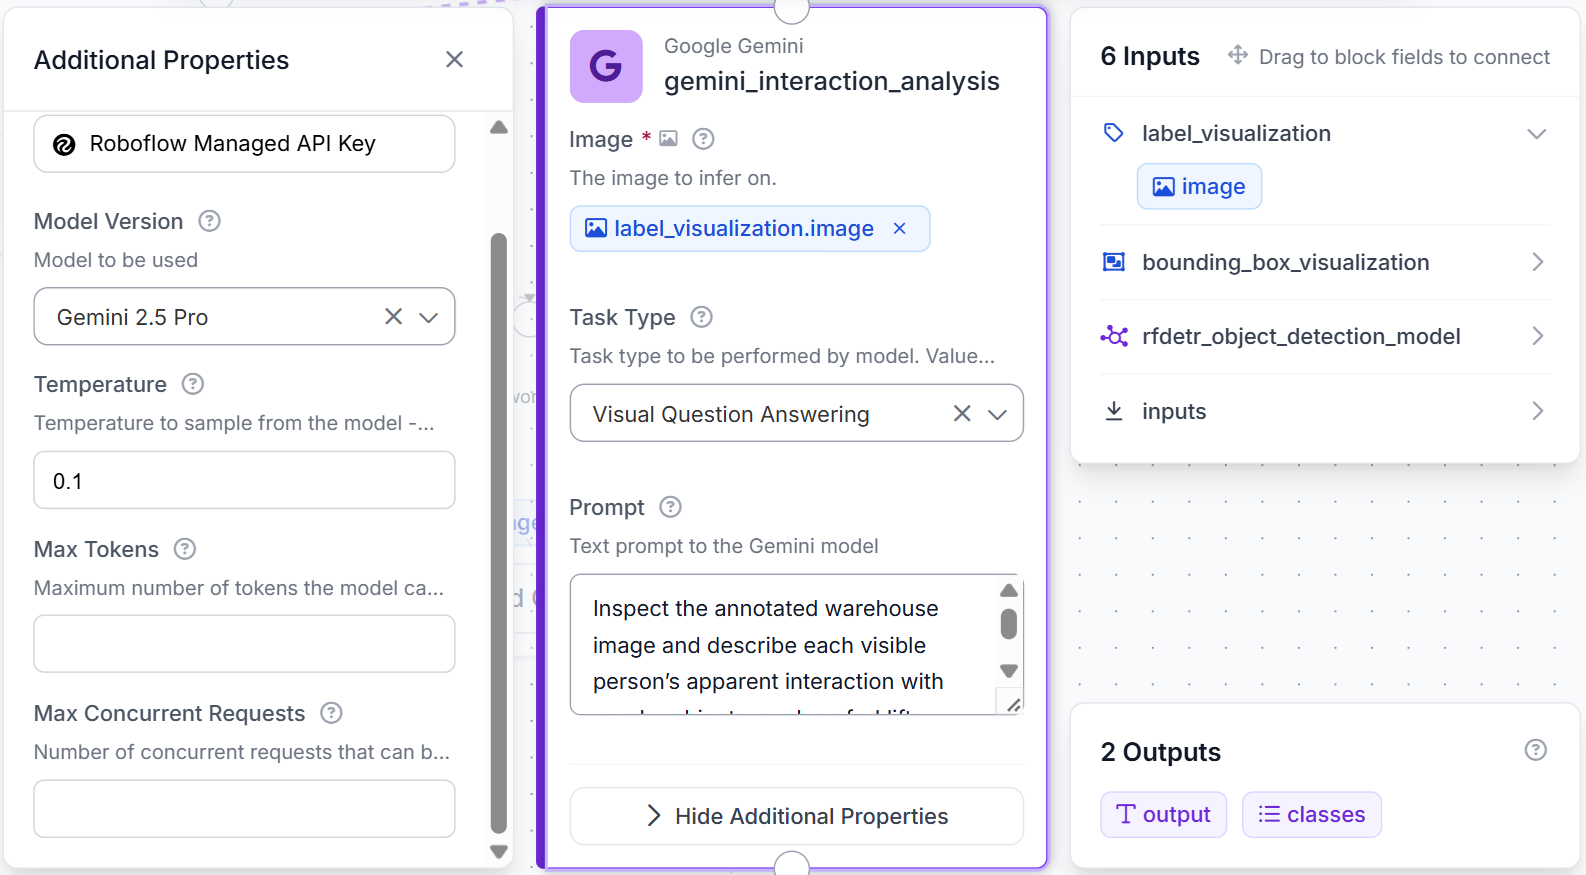Click 'Text prompt to the Gemini model' text
This screenshot has height=875, width=1586.
724,546
